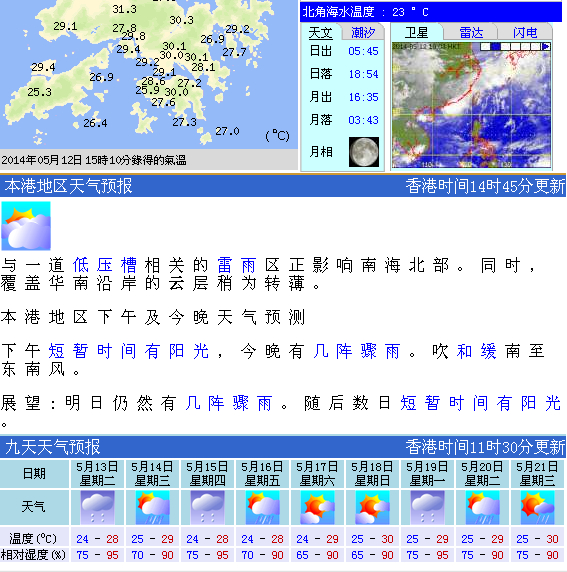Click the 相对湿度 (%) row label

click(x=33, y=555)
